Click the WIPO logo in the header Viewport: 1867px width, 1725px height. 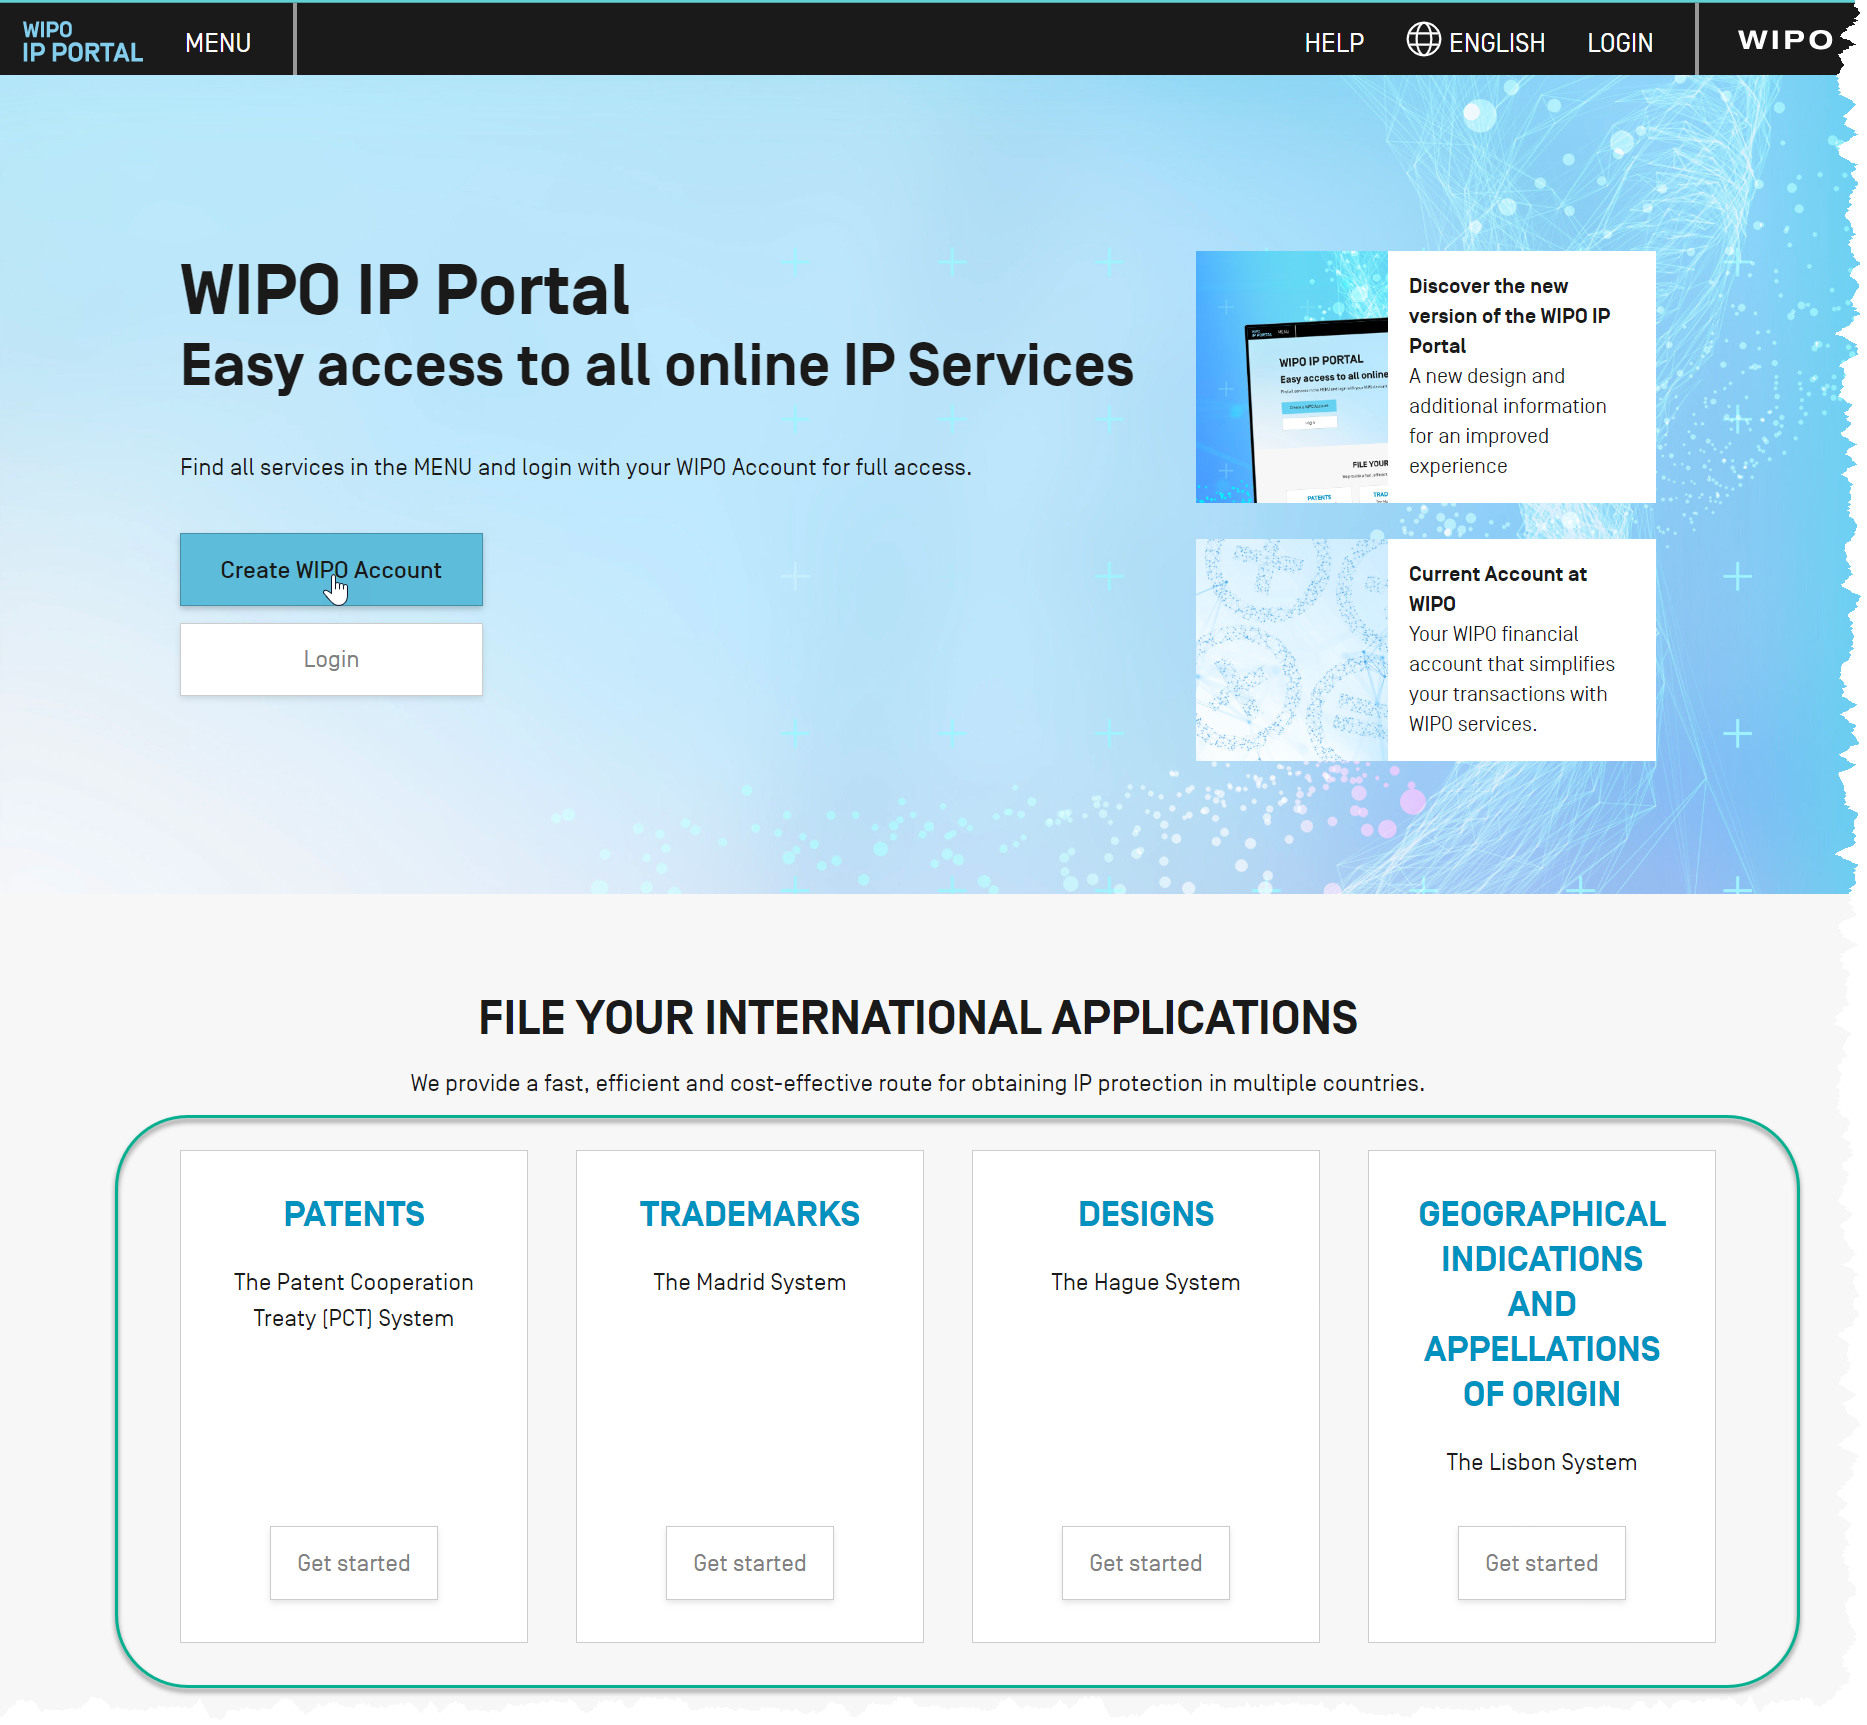[x=1785, y=40]
